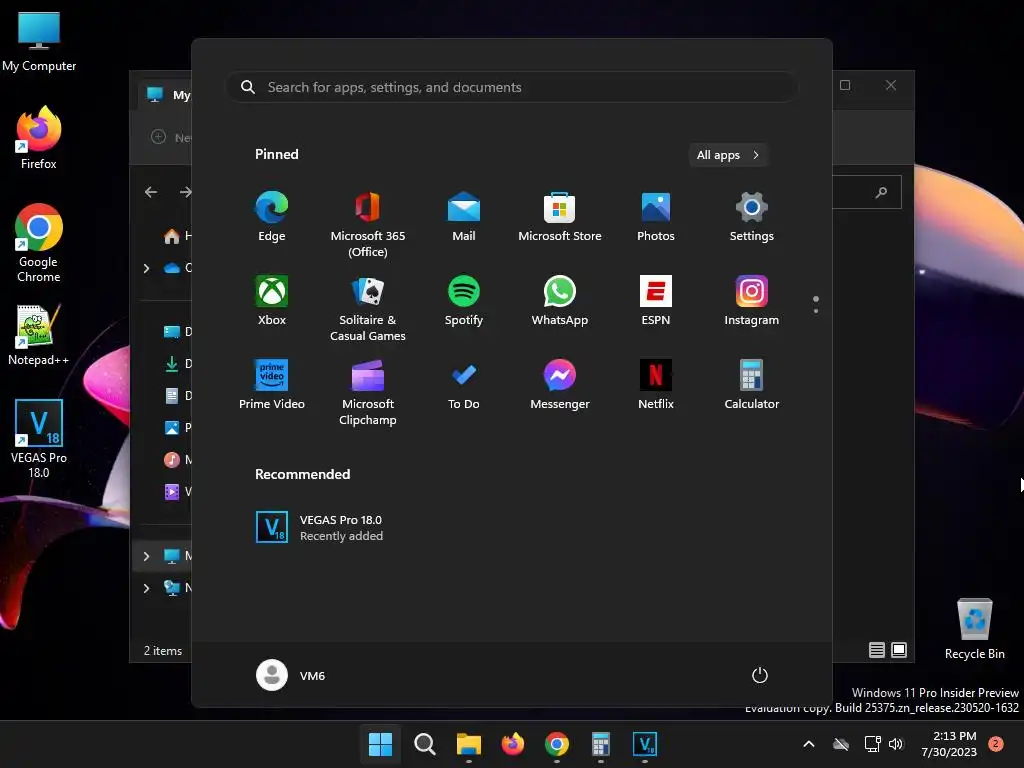Viewport: 1024px width, 768px height.
Task: Expand My Computer node in Explorer sidebar
Action: 146,556
